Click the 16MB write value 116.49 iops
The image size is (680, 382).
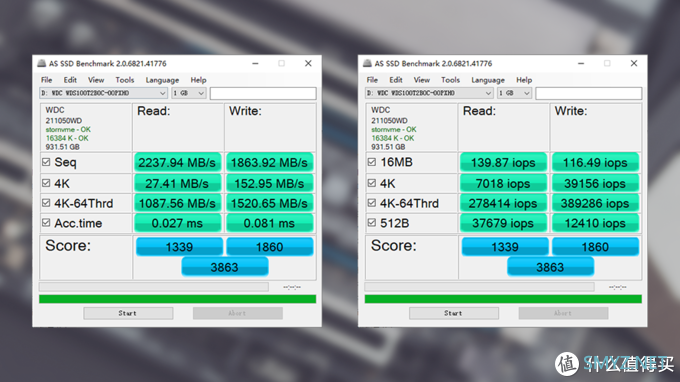(595, 163)
